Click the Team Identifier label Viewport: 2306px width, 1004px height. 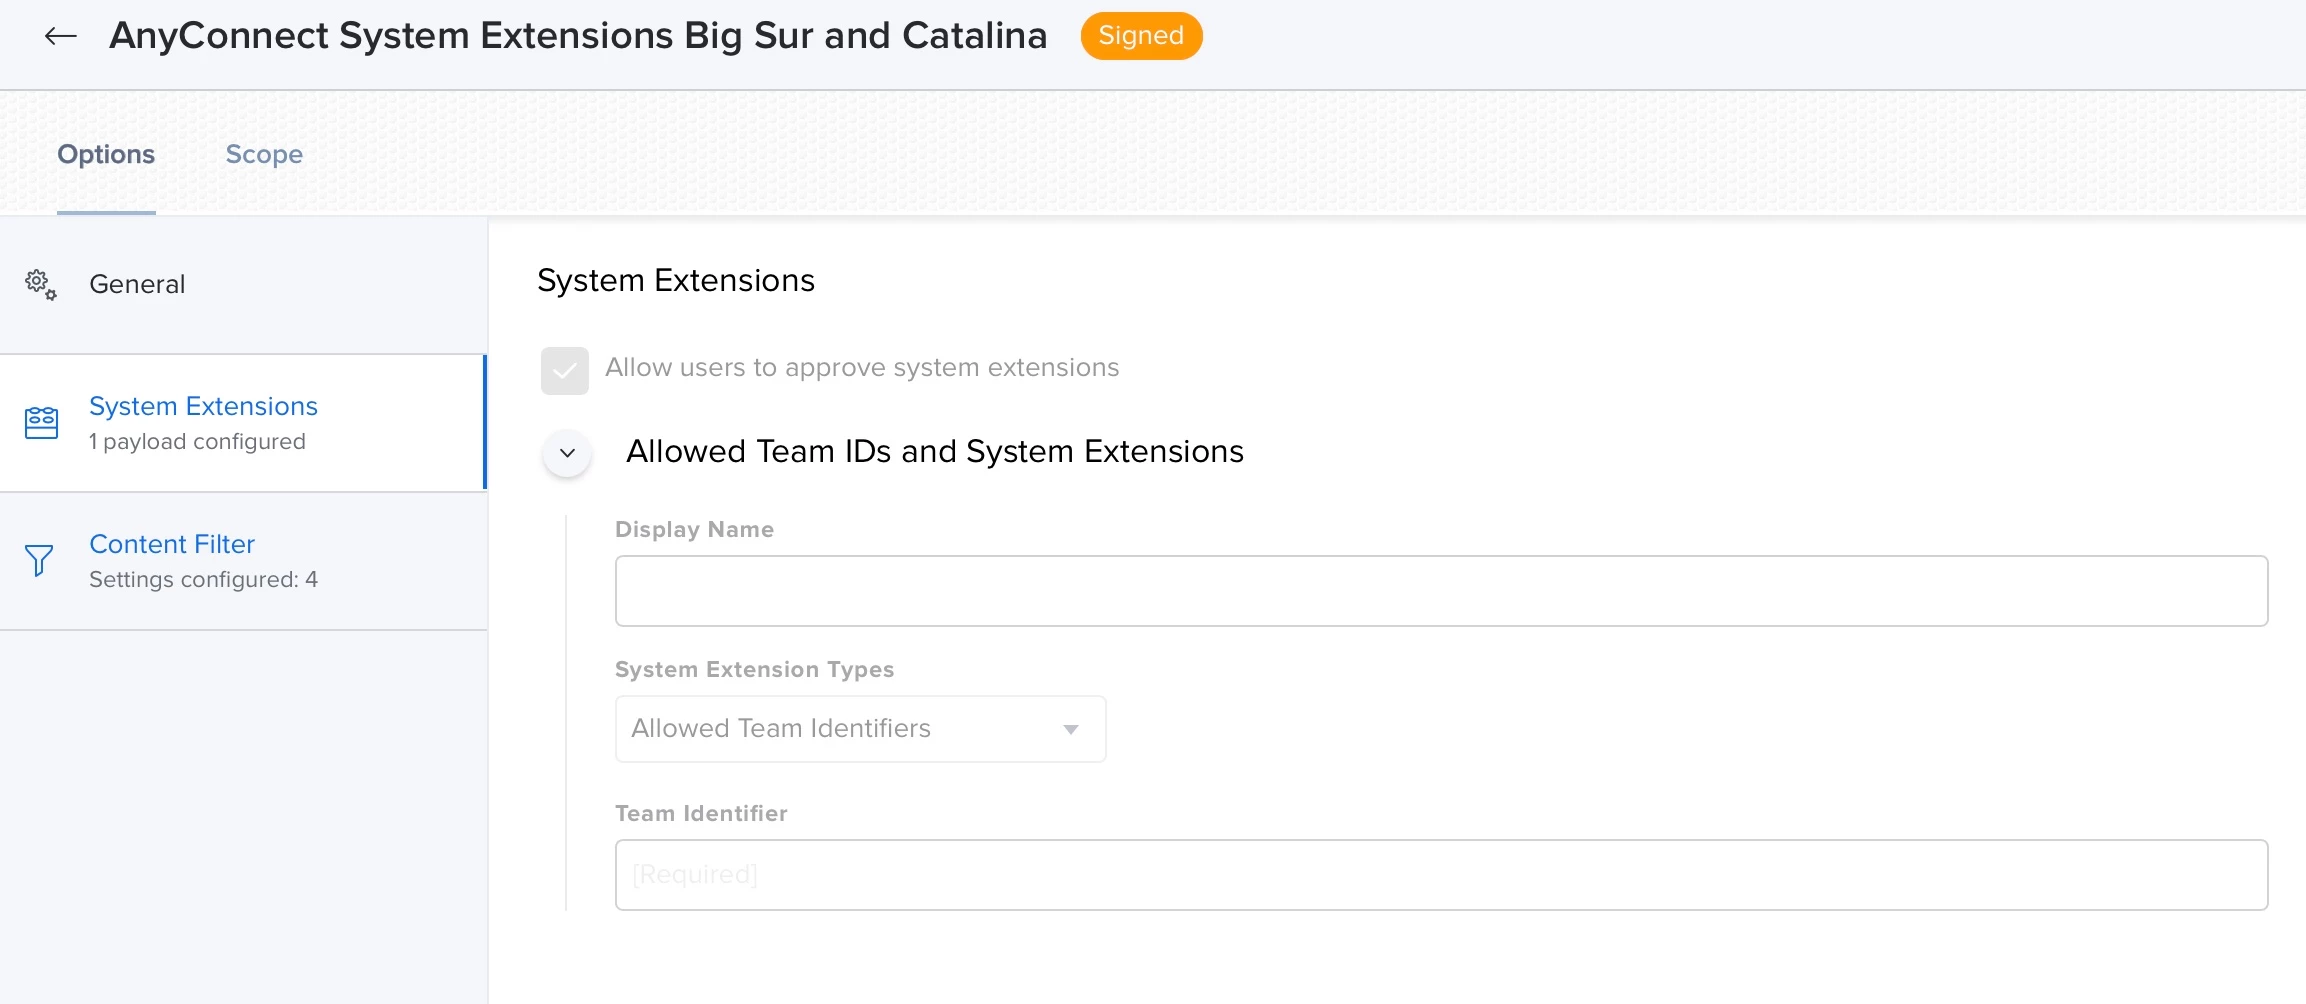pyautogui.click(x=701, y=814)
